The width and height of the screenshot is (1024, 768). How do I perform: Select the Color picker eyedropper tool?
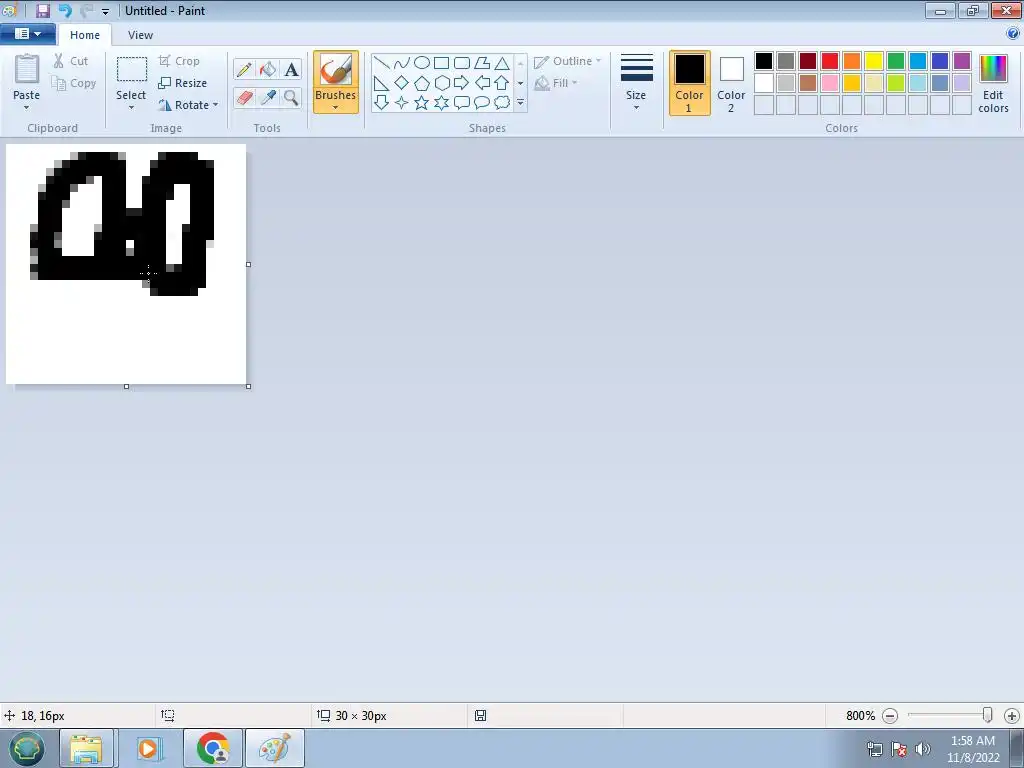pyautogui.click(x=268, y=98)
